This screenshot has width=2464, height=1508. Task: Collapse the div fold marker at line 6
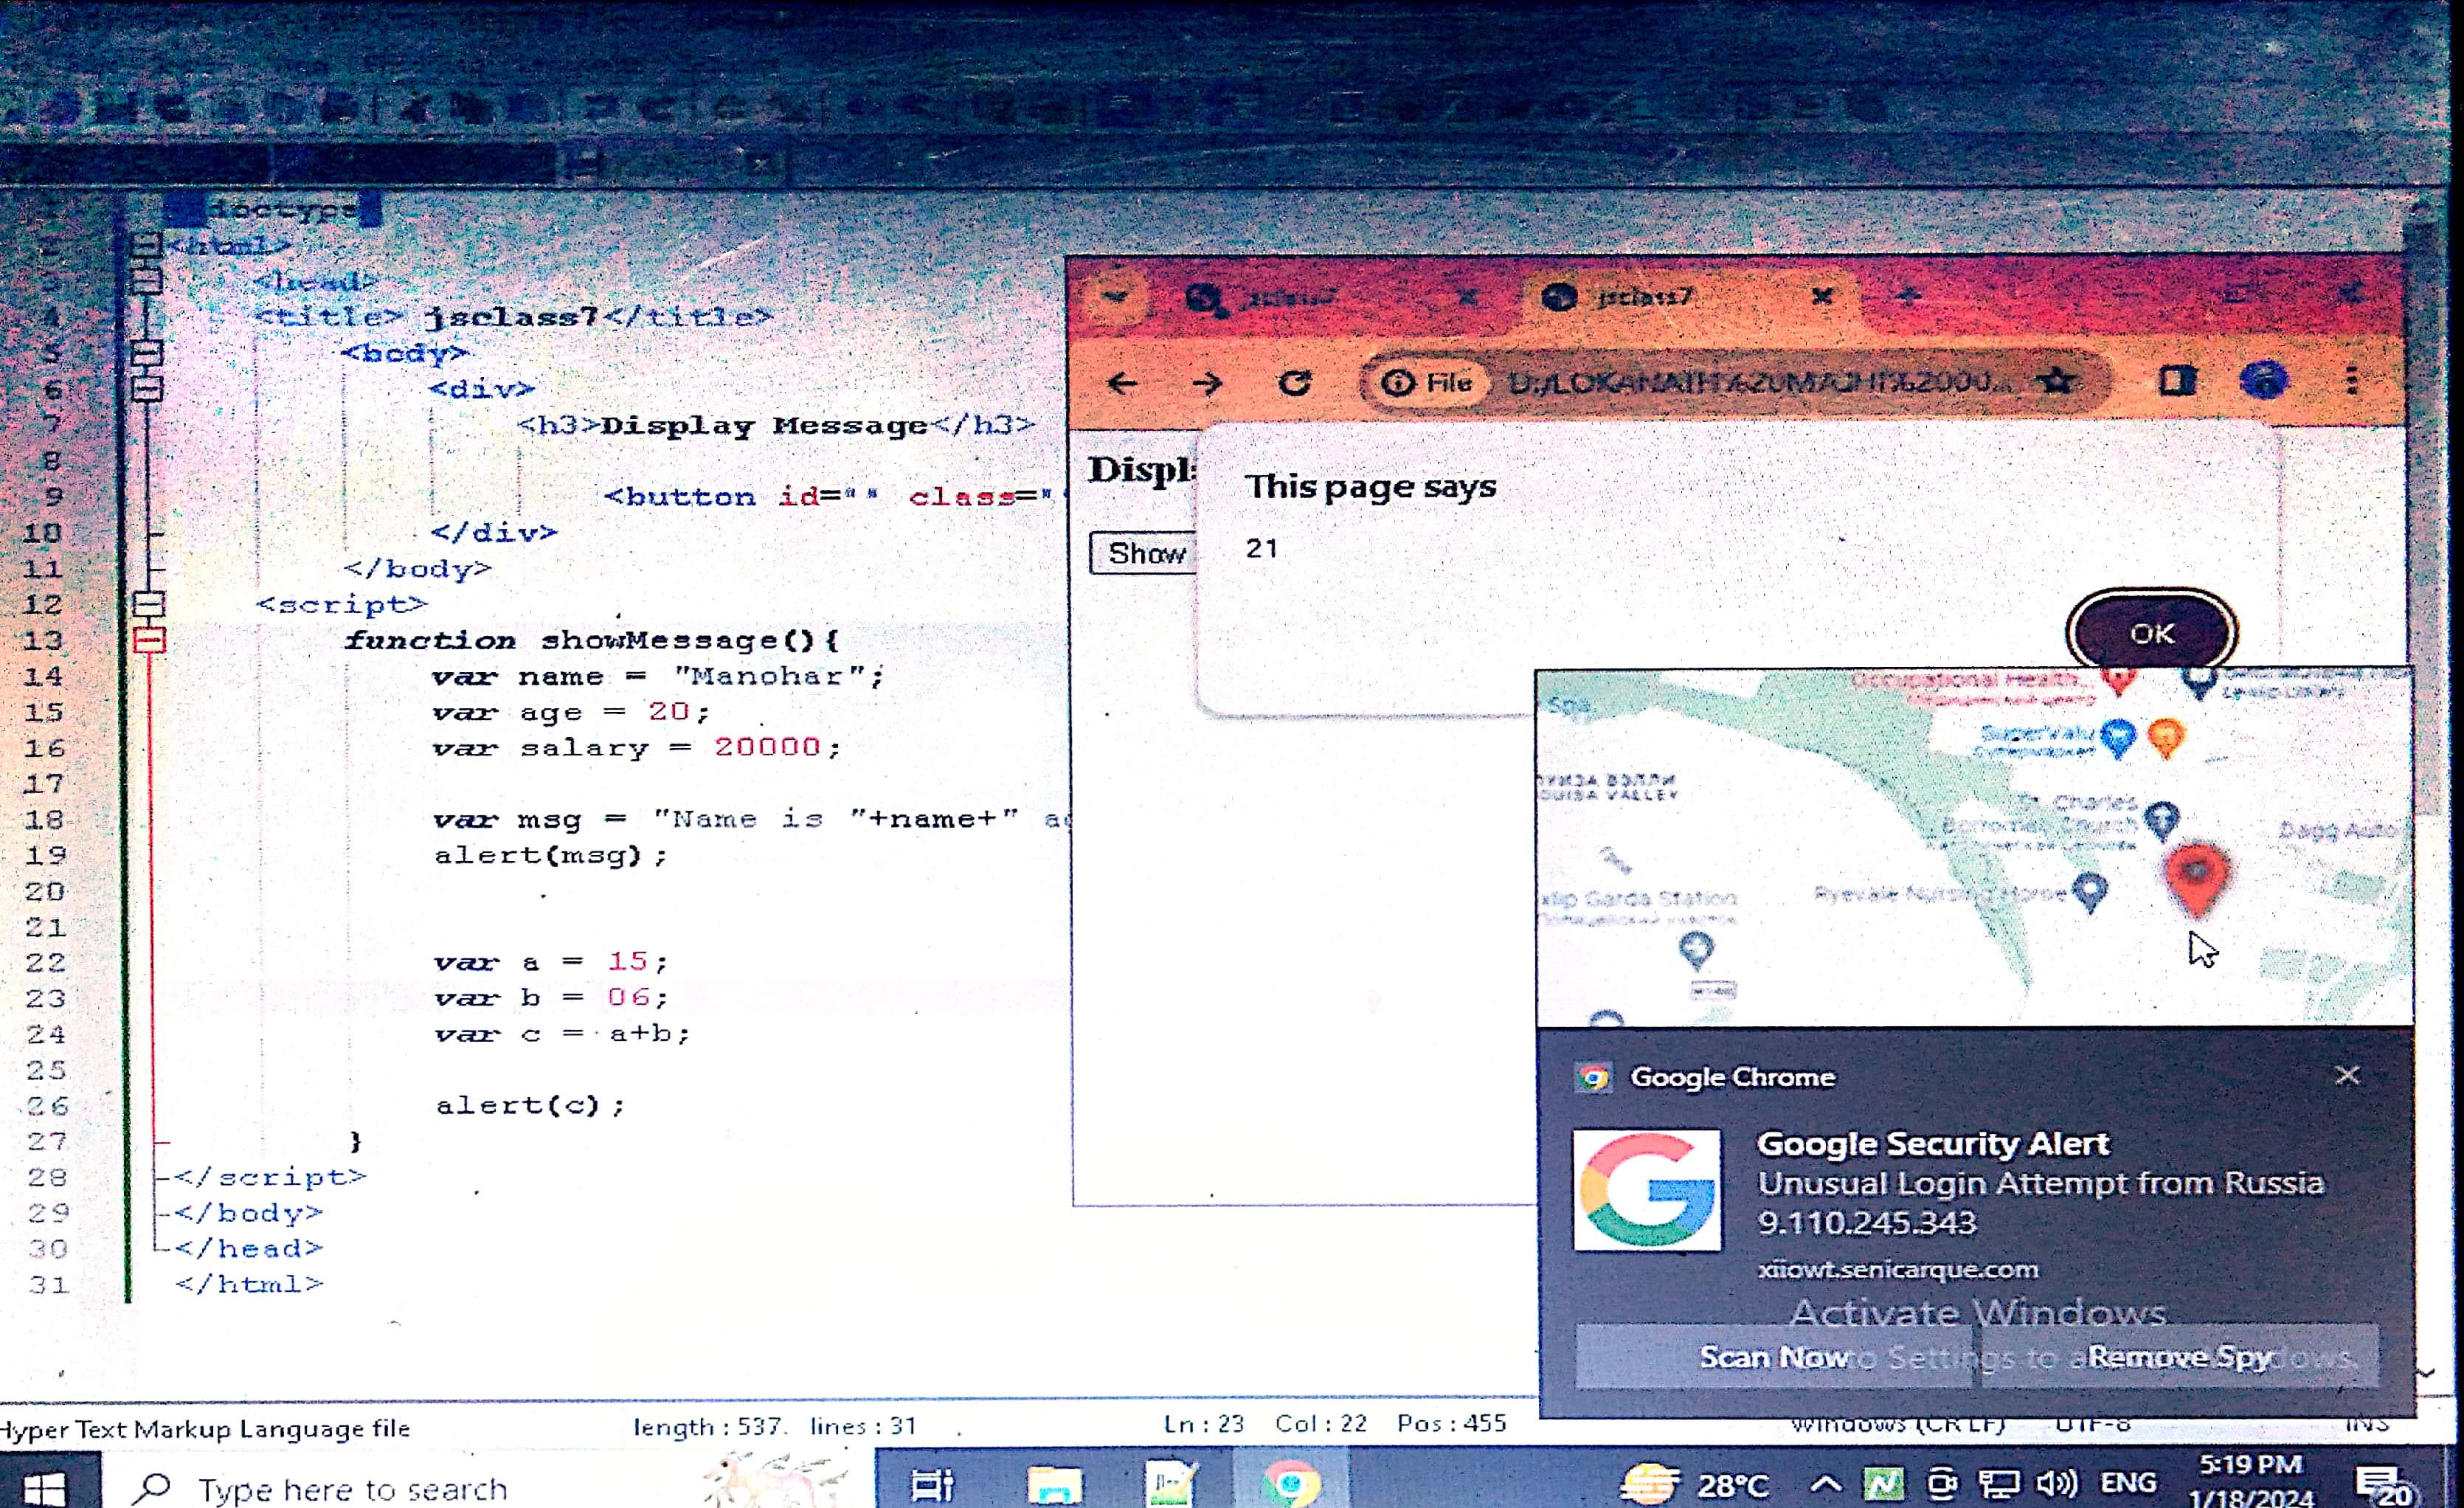(147, 389)
